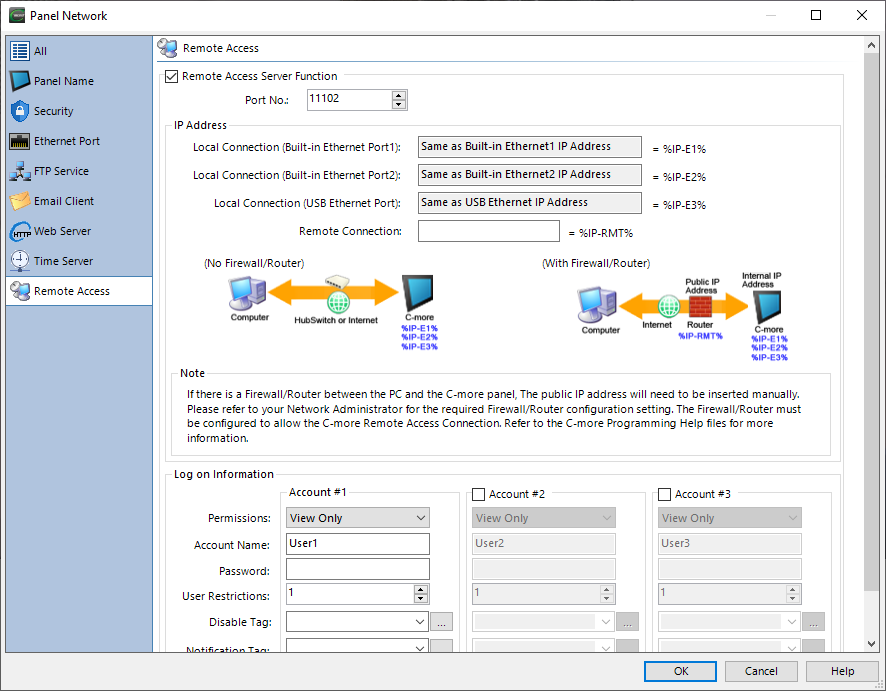Click the All list icon in sidebar
Image resolution: width=886 pixels, height=691 pixels.
[x=20, y=51]
